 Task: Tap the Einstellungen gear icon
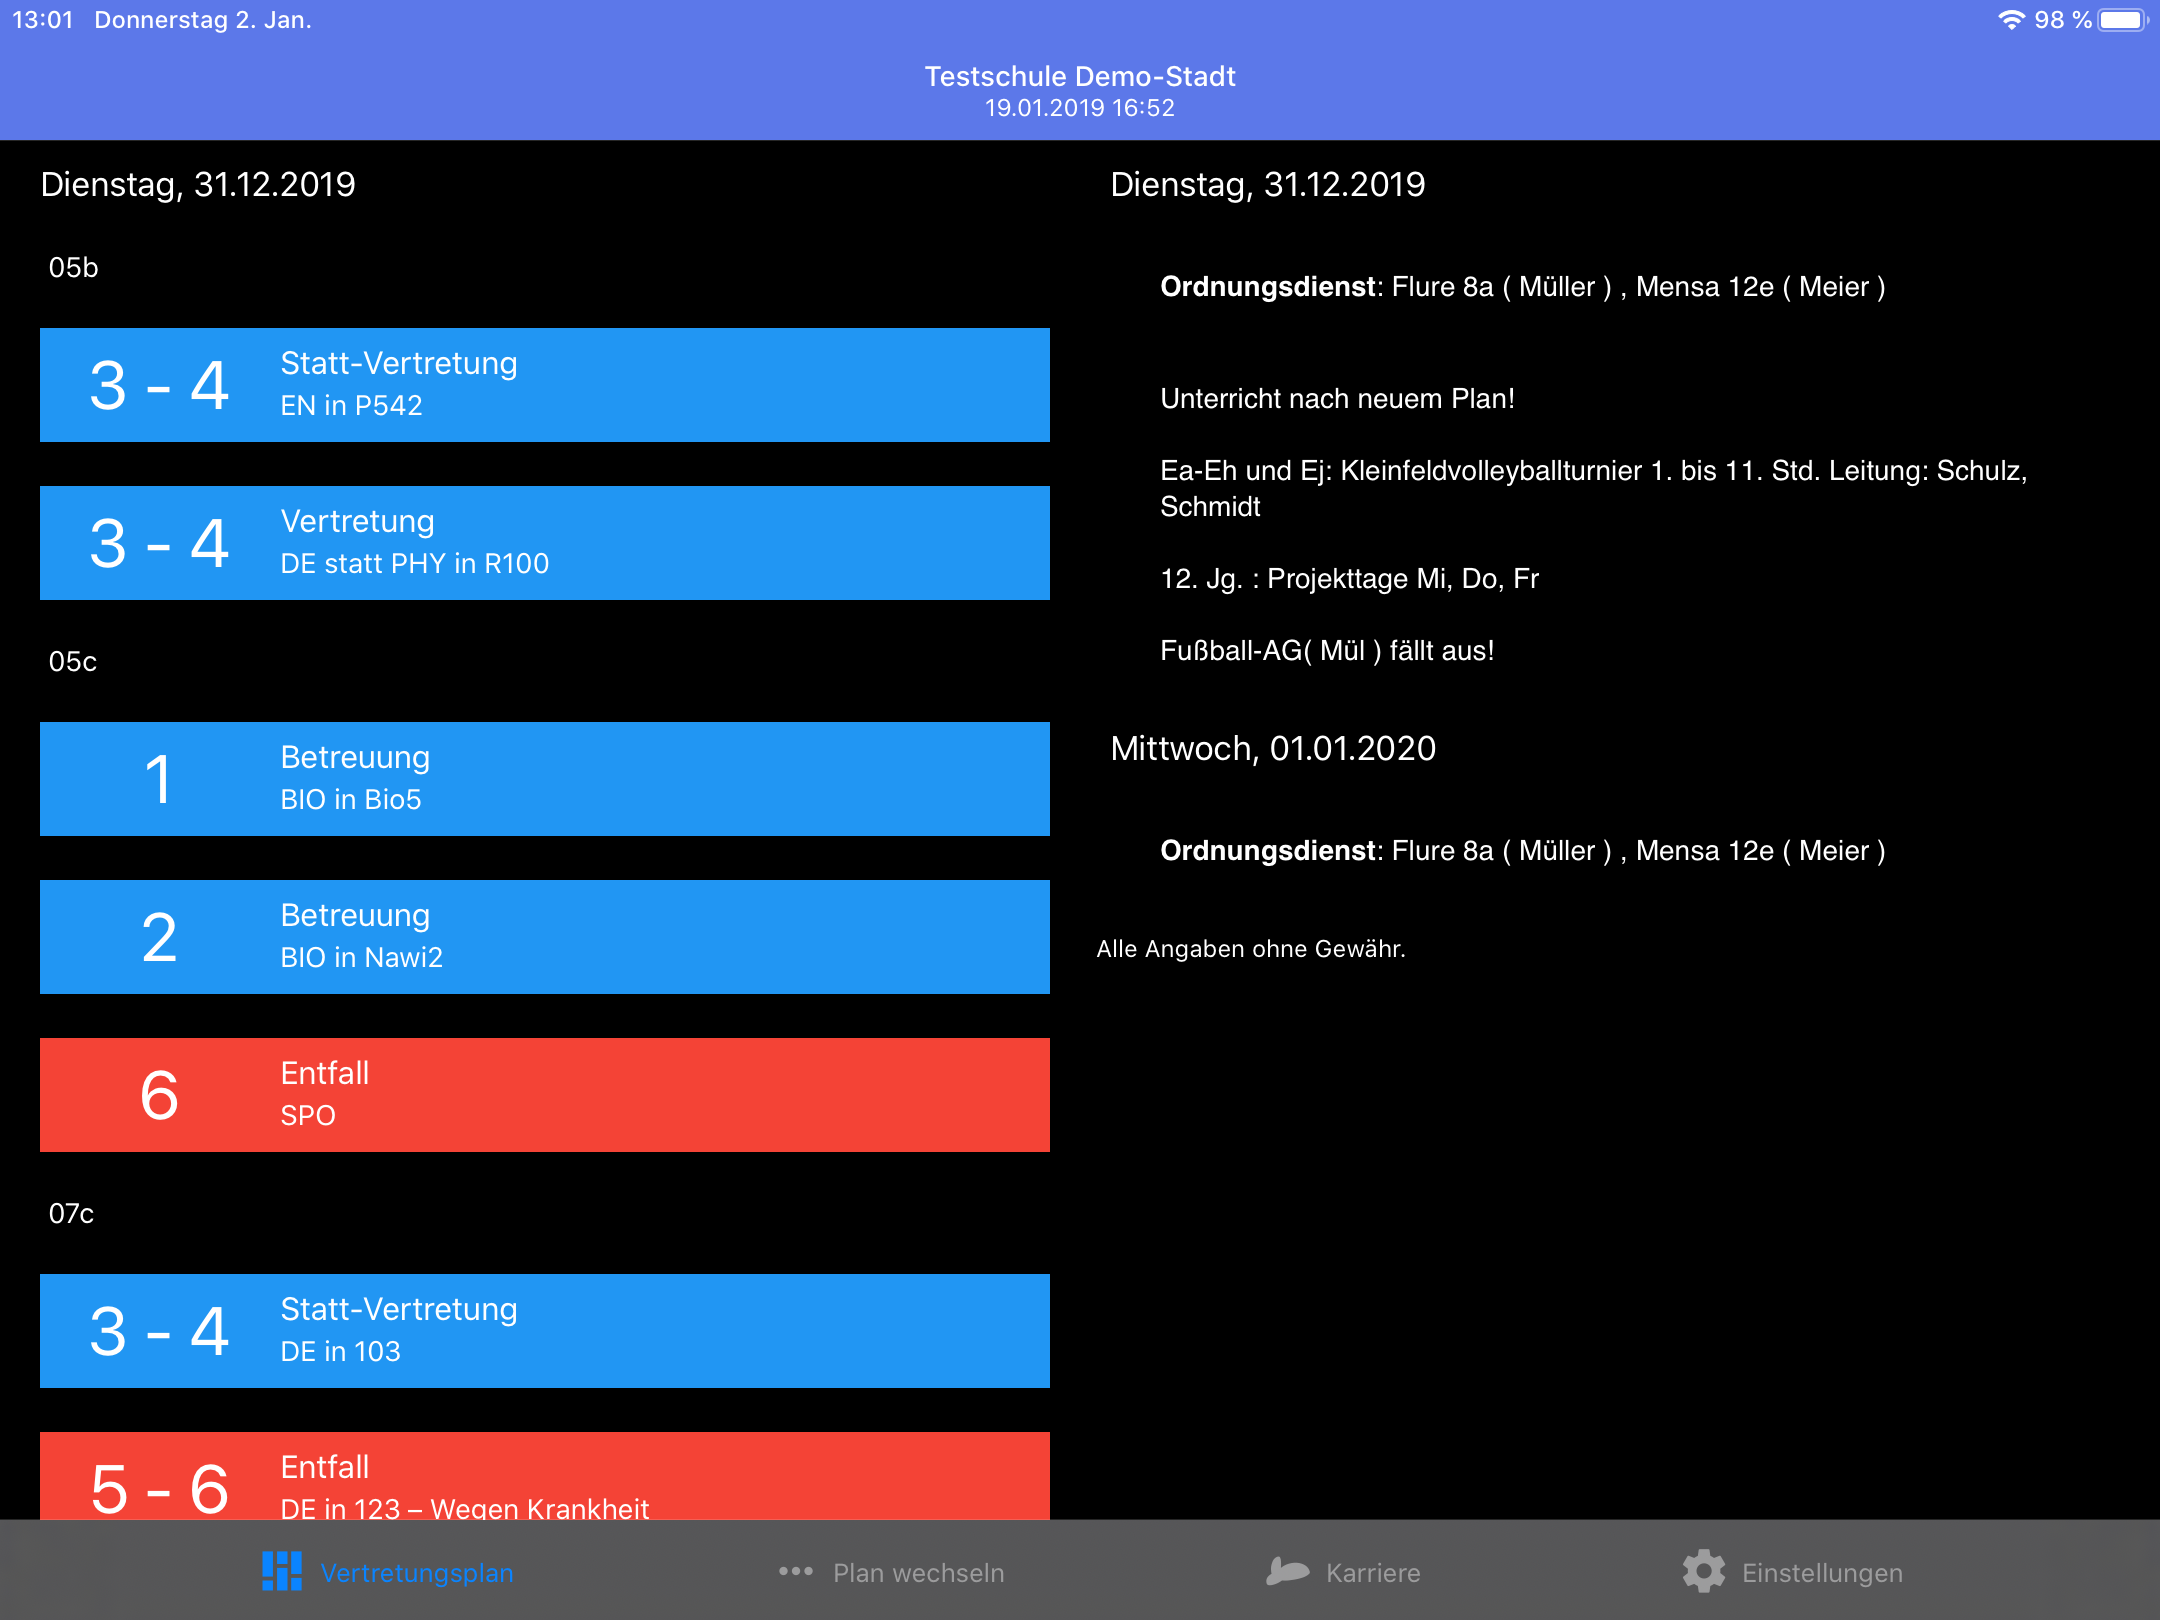(1703, 1571)
